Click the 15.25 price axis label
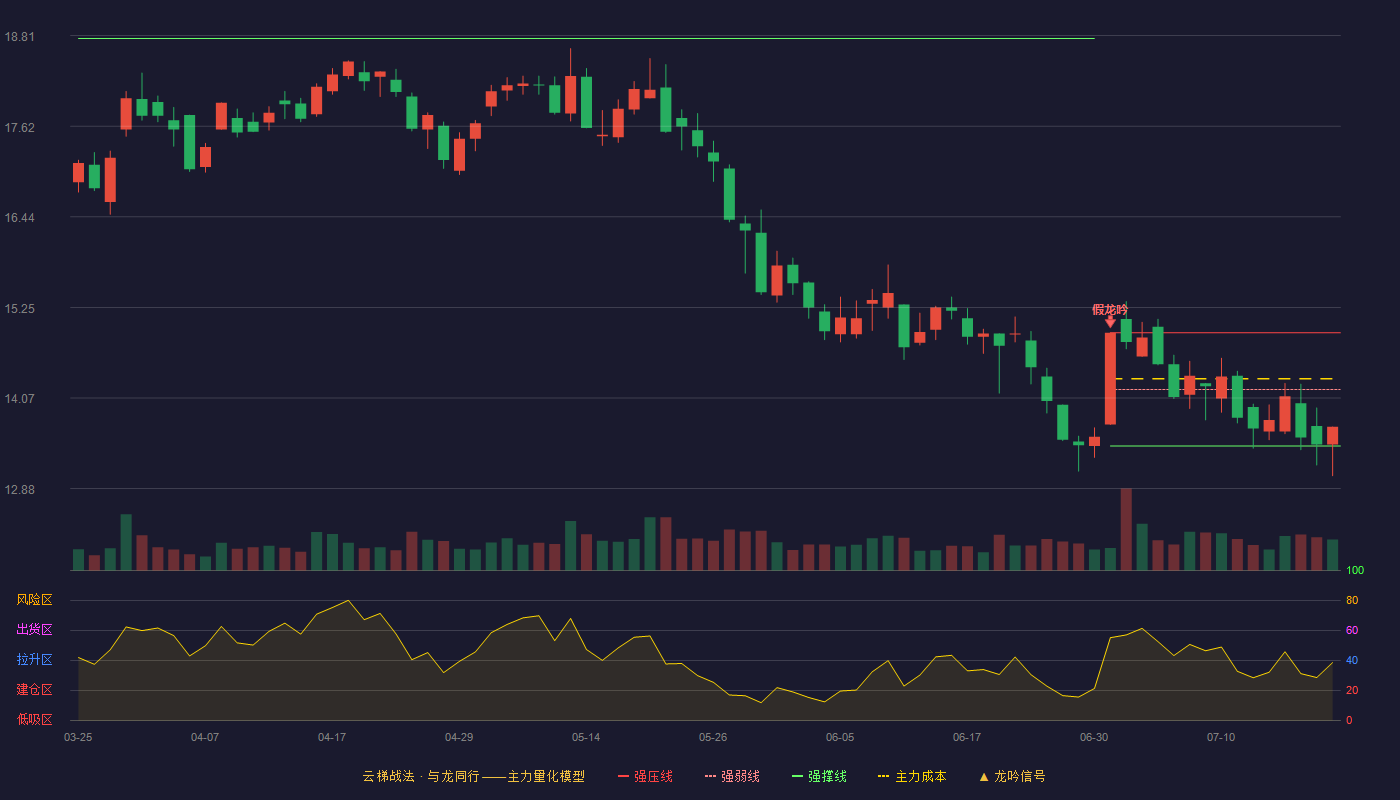Image resolution: width=1400 pixels, height=800 pixels. (x=19, y=308)
